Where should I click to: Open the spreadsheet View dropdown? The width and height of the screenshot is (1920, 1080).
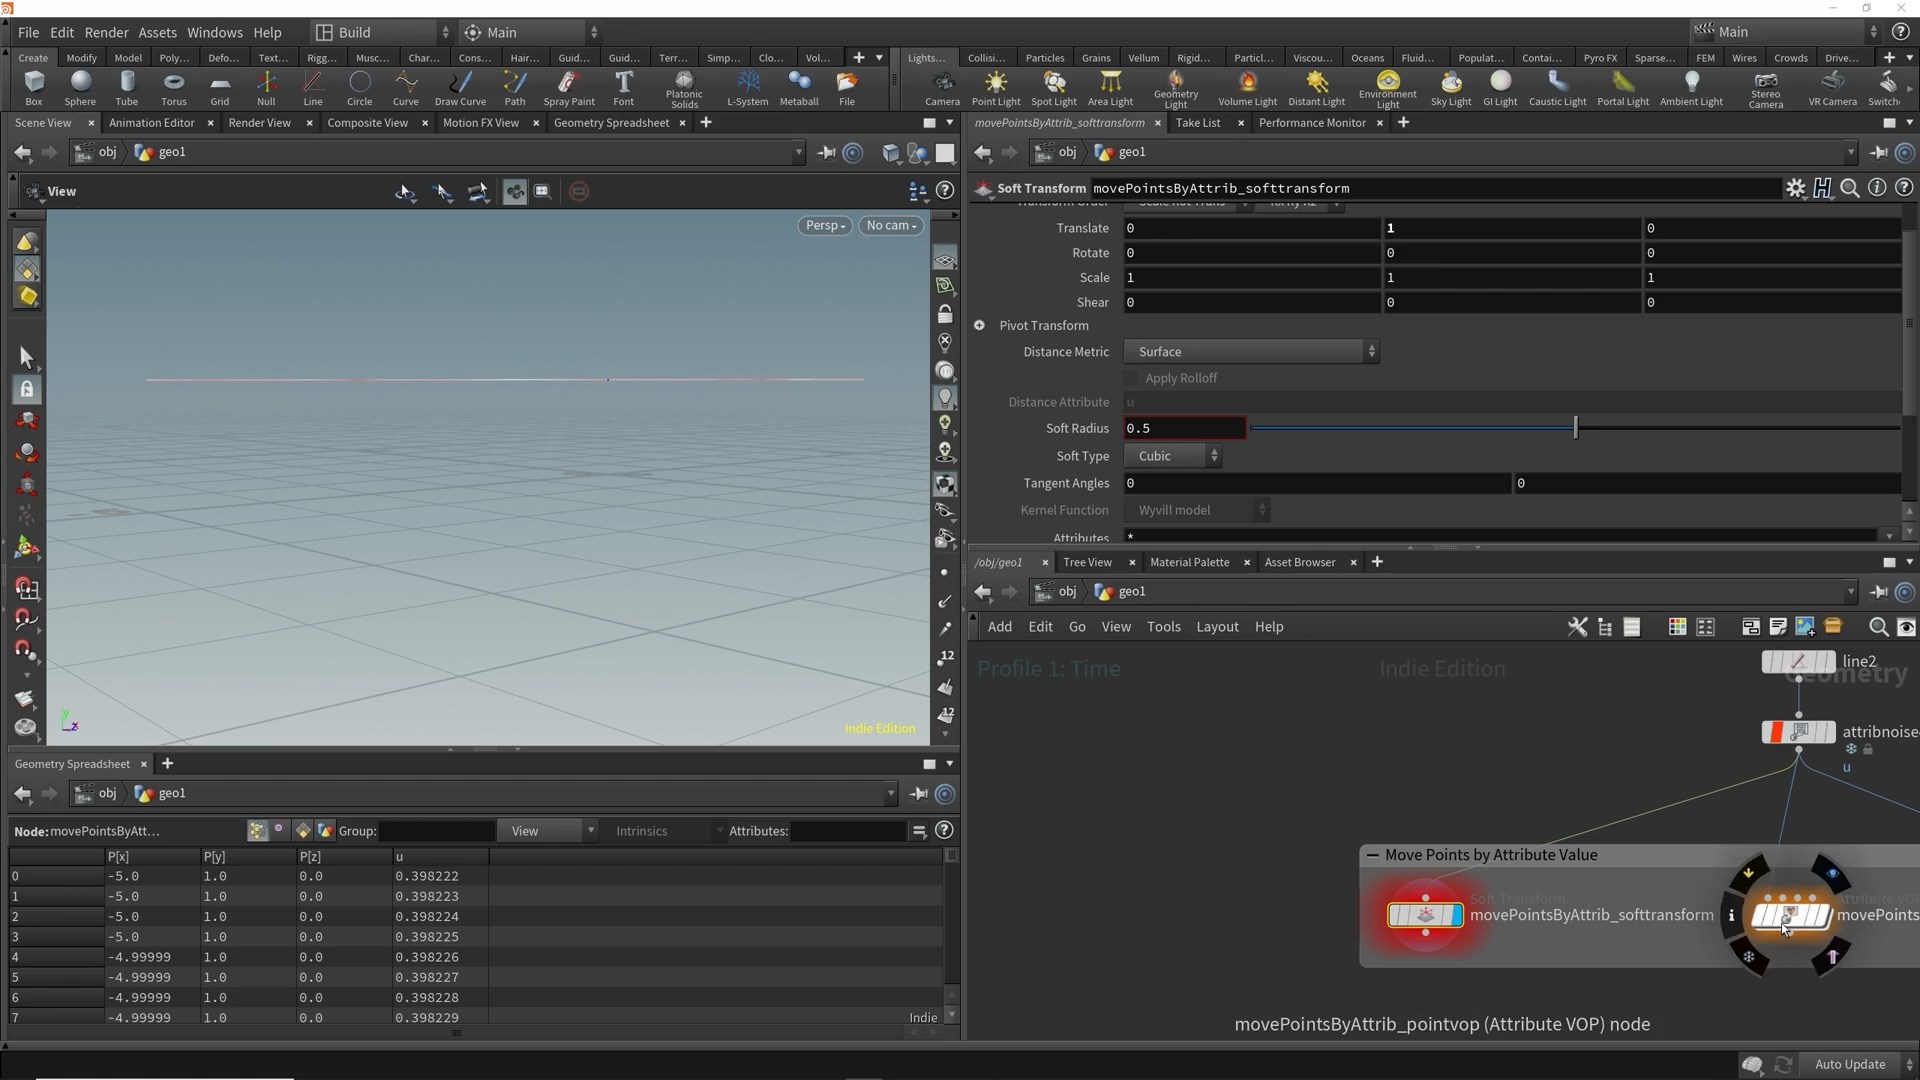tap(547, 831)
